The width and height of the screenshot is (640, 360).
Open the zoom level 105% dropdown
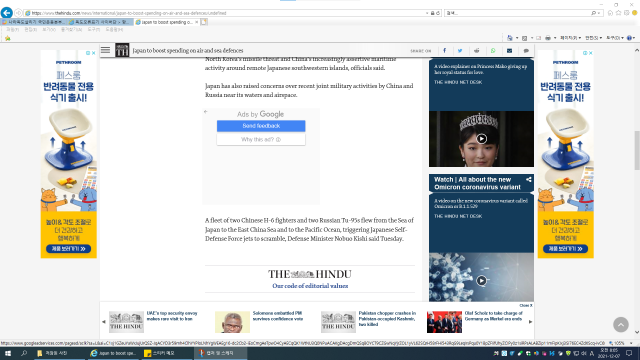click(631, 343)
